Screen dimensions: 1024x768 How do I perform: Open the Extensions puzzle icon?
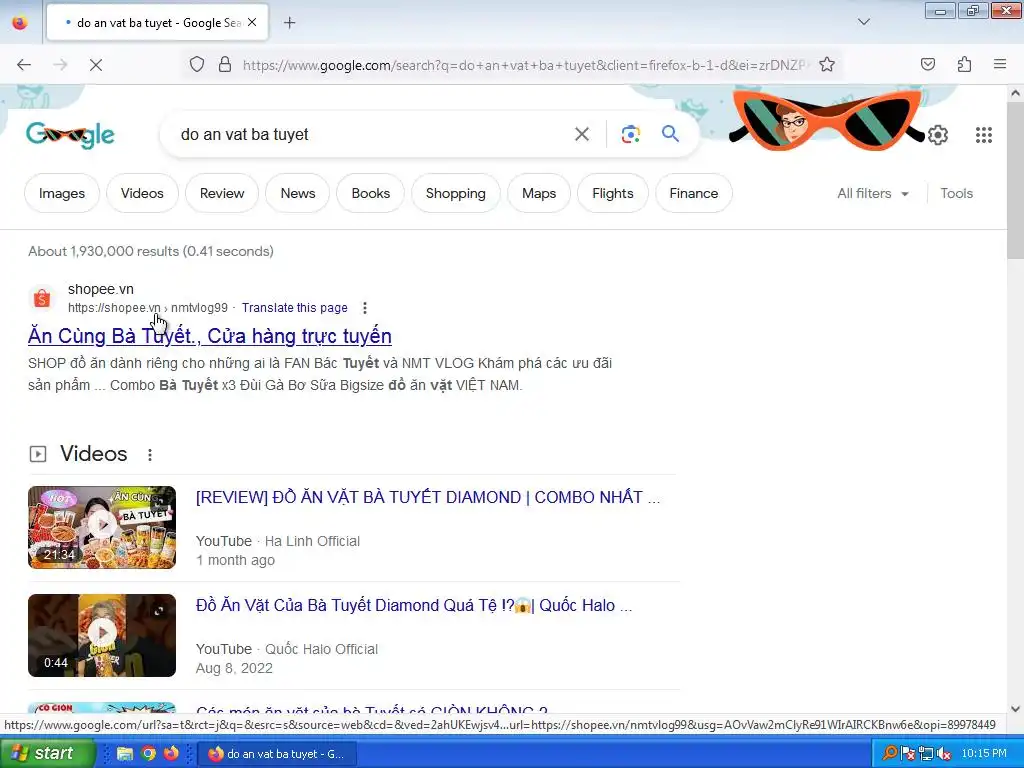pyautogui.click(x=965, y=64)
